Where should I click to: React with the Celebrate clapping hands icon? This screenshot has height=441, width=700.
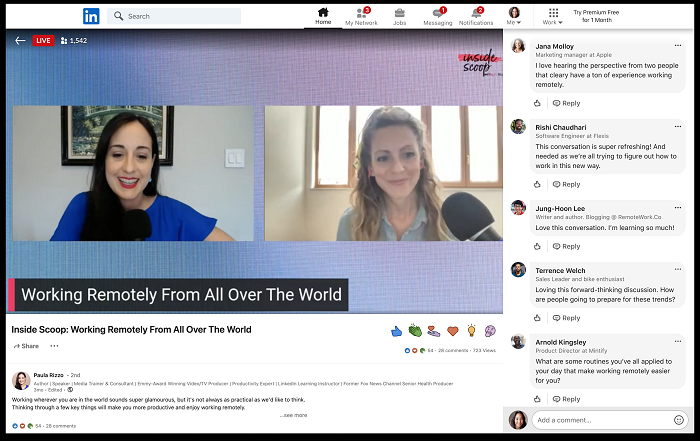(x=415, y=331)
